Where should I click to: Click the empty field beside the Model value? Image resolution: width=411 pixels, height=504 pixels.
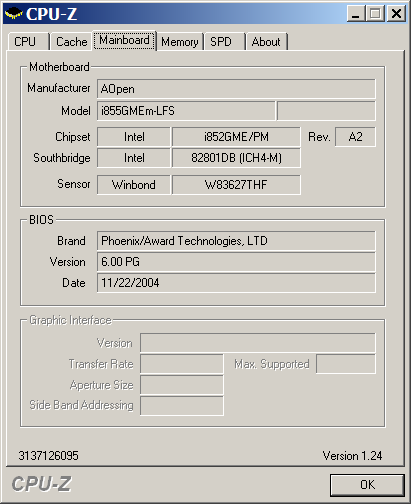[x=326, y=111]
